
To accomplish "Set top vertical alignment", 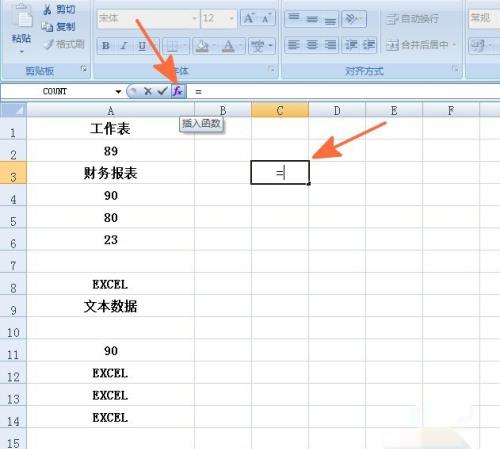I will [x=294, y=18].
